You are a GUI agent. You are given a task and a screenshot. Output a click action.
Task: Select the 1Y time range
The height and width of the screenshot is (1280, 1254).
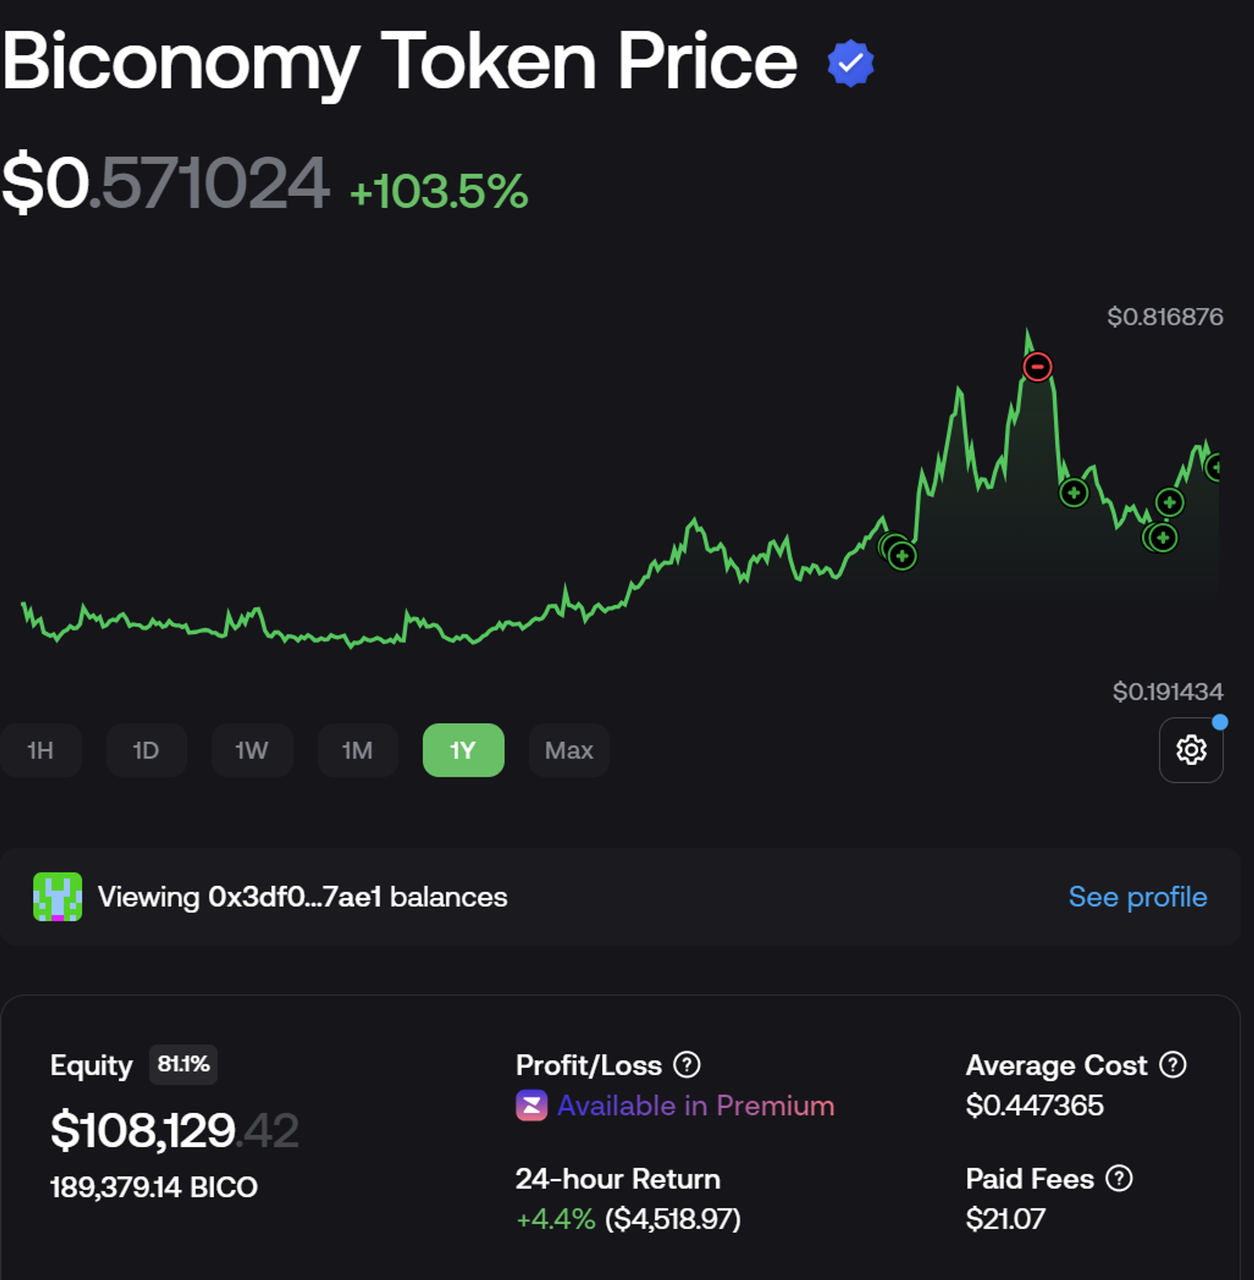tap(463, 750)
